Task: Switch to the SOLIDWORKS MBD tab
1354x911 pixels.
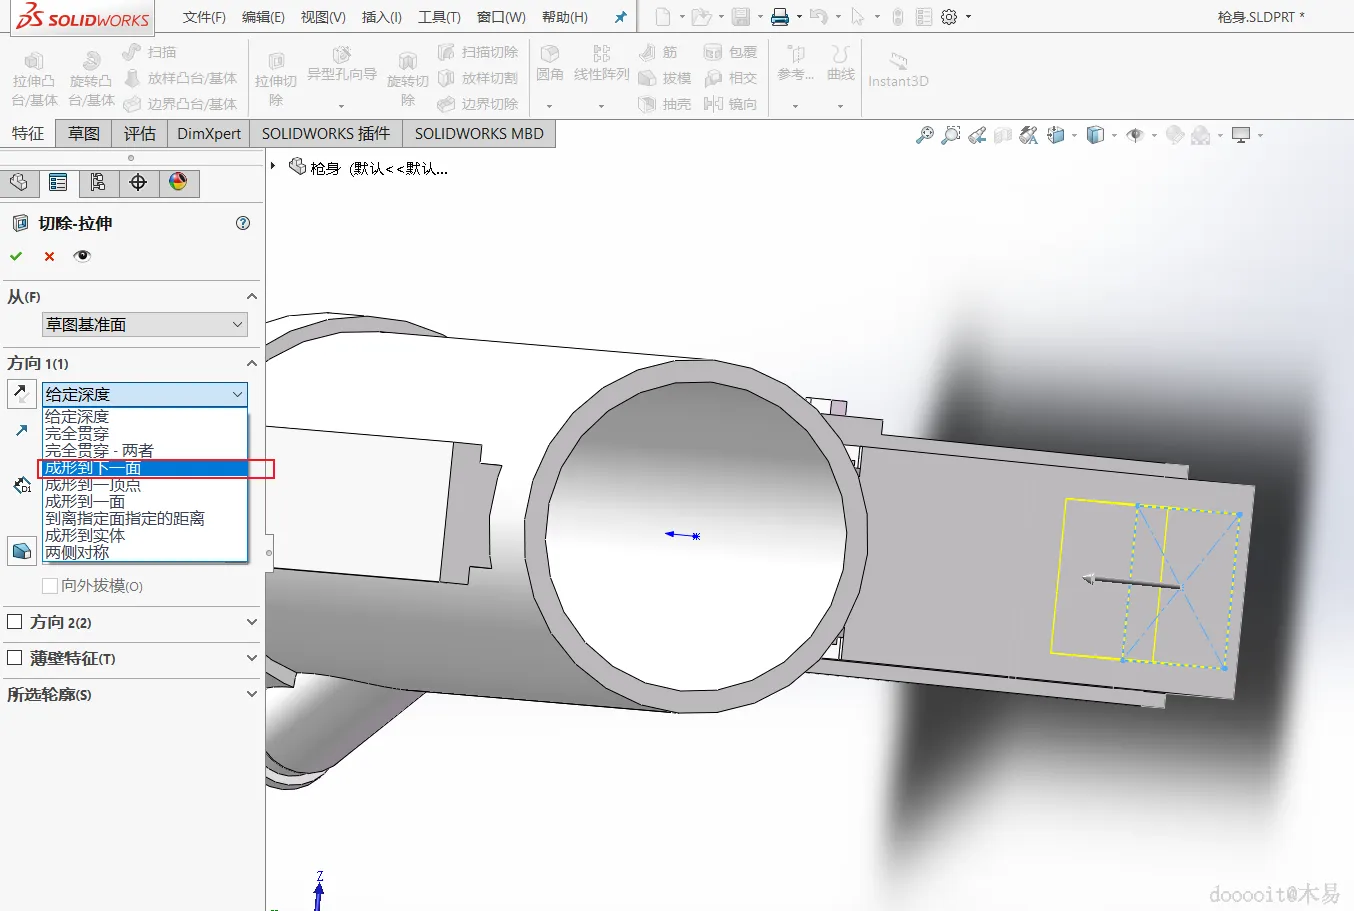Action: click(x=479, y=134)
